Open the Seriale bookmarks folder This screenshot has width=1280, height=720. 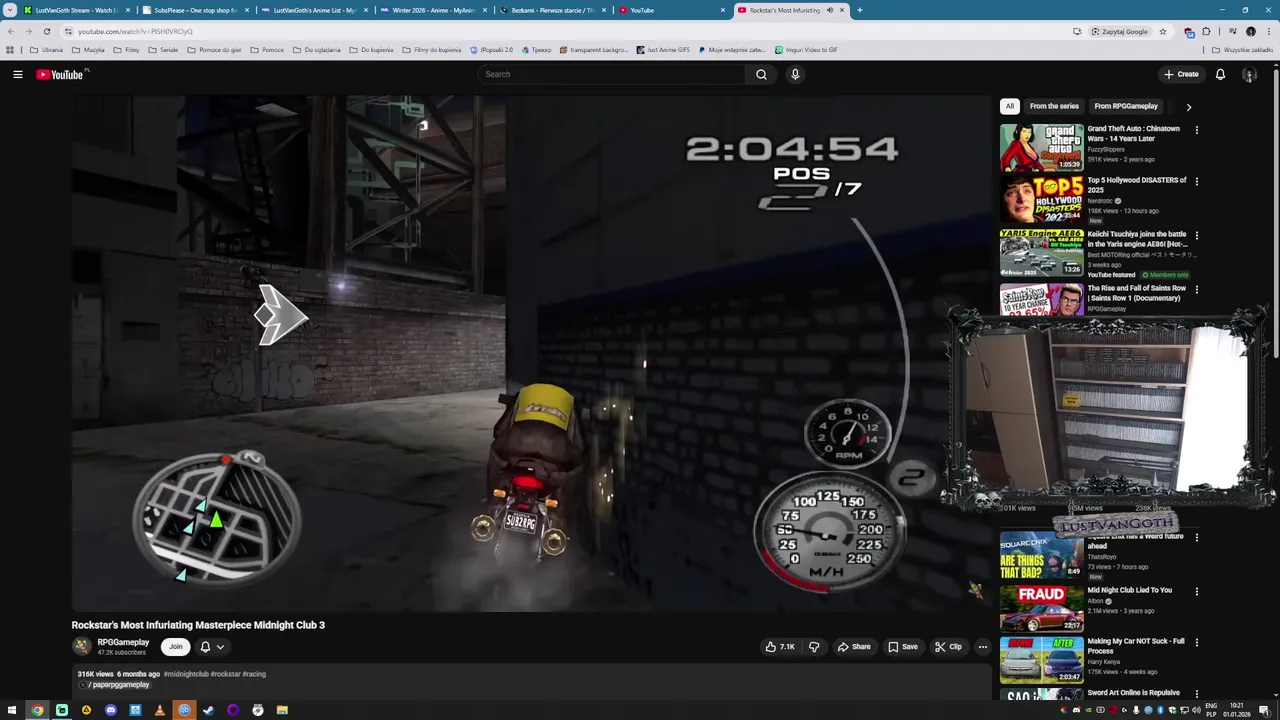point(163,49)
